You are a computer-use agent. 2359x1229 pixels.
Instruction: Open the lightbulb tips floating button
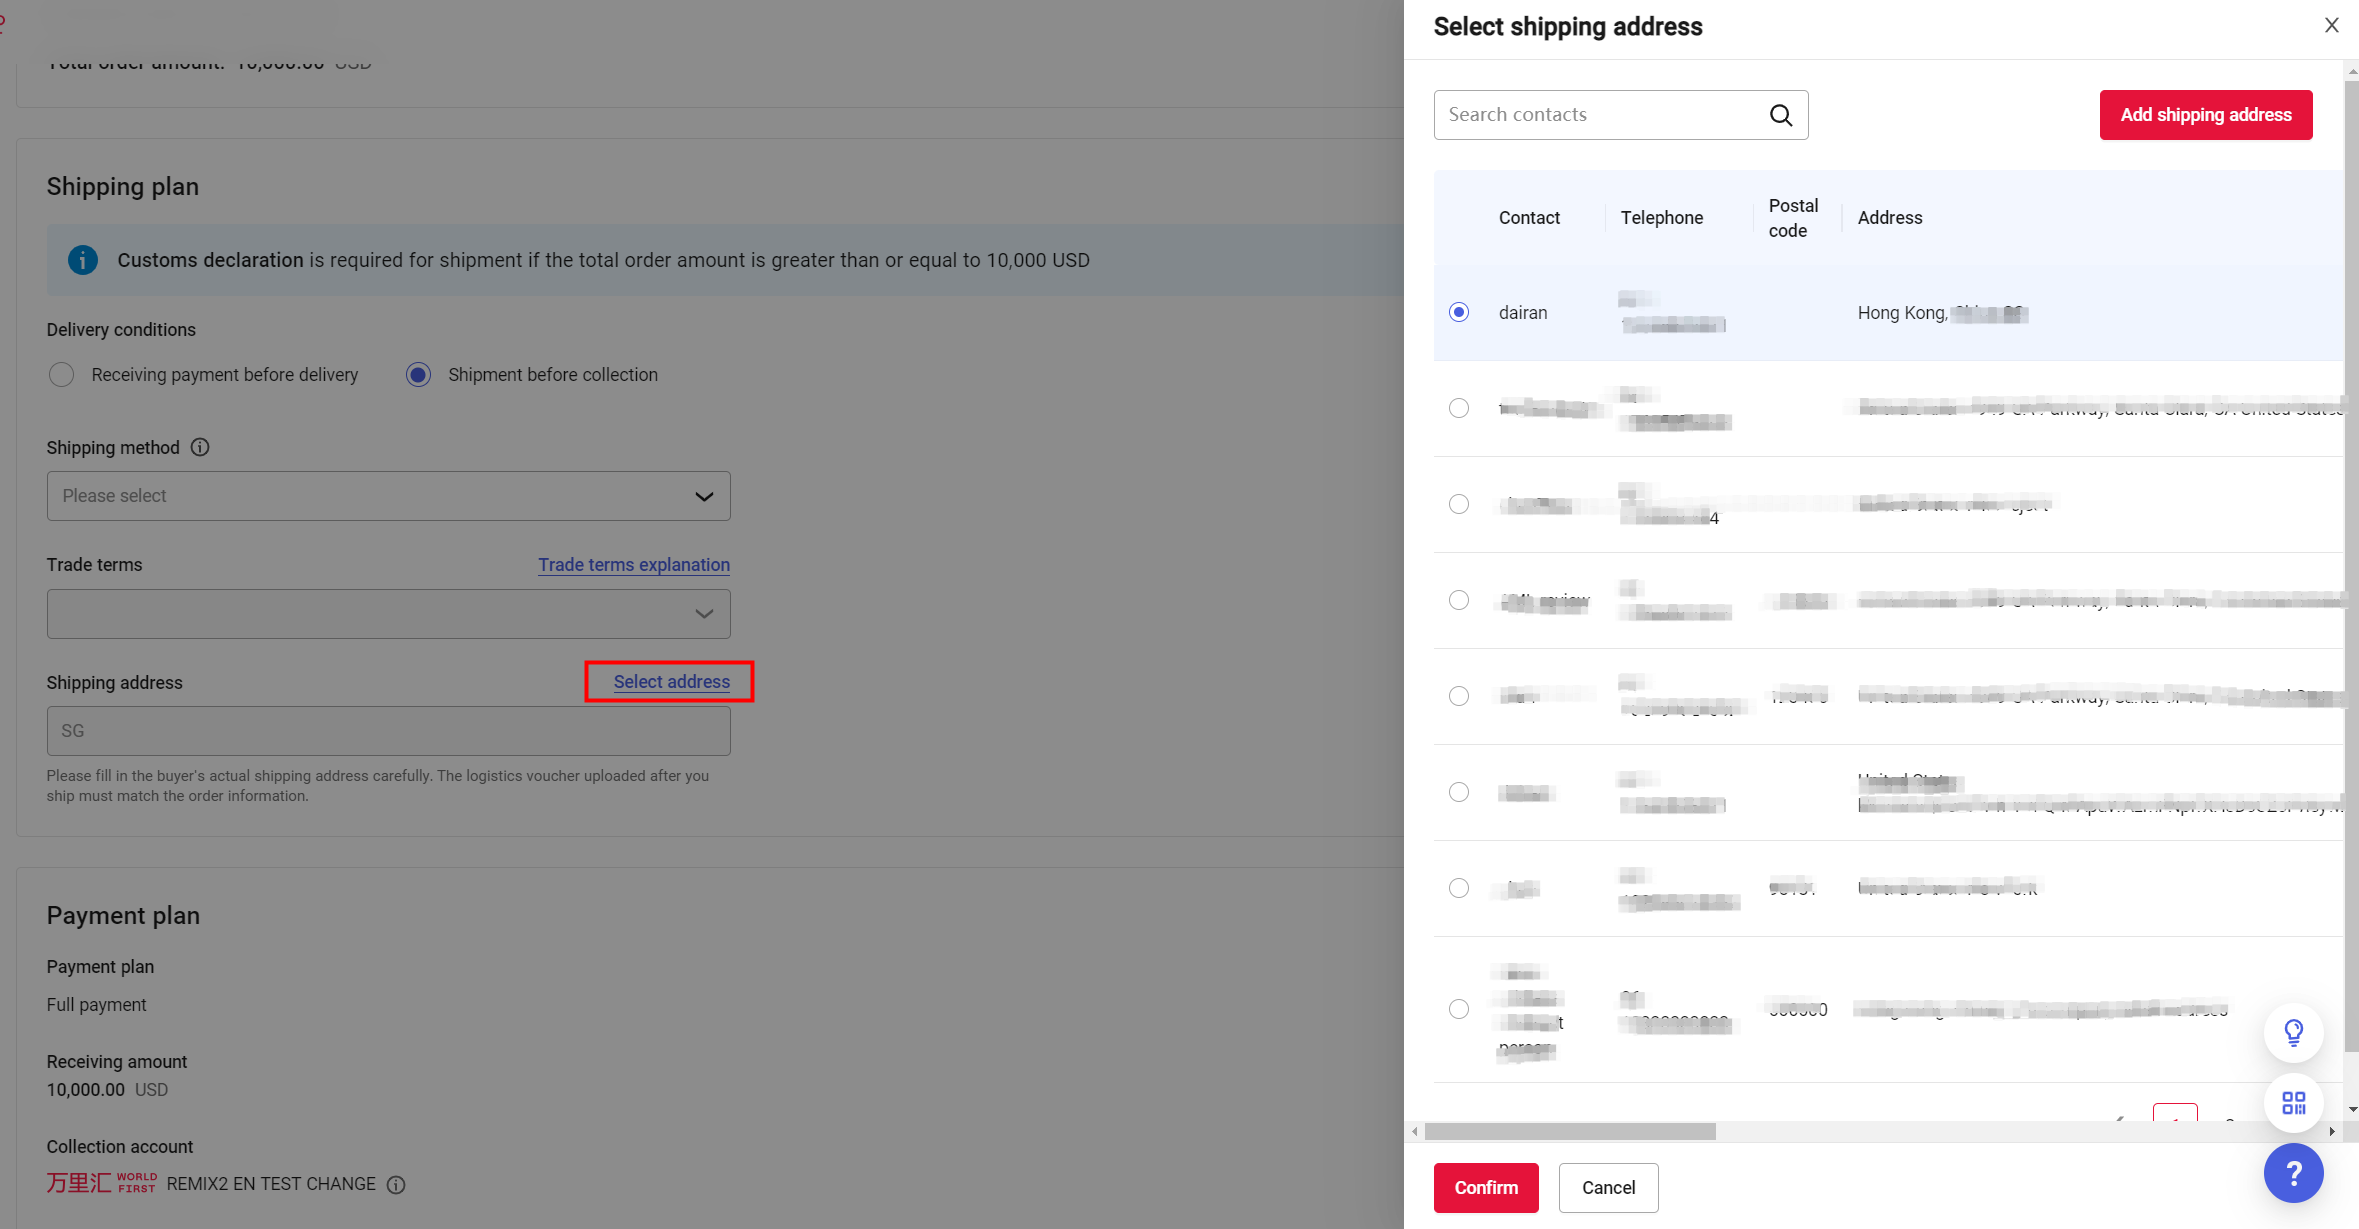tap(2293, 1032)
